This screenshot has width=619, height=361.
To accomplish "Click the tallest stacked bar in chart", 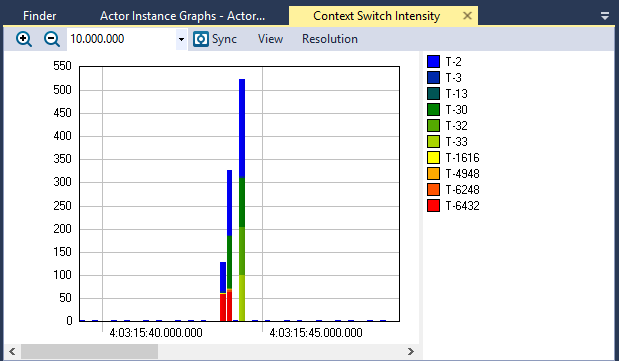I will click(242, 200).
